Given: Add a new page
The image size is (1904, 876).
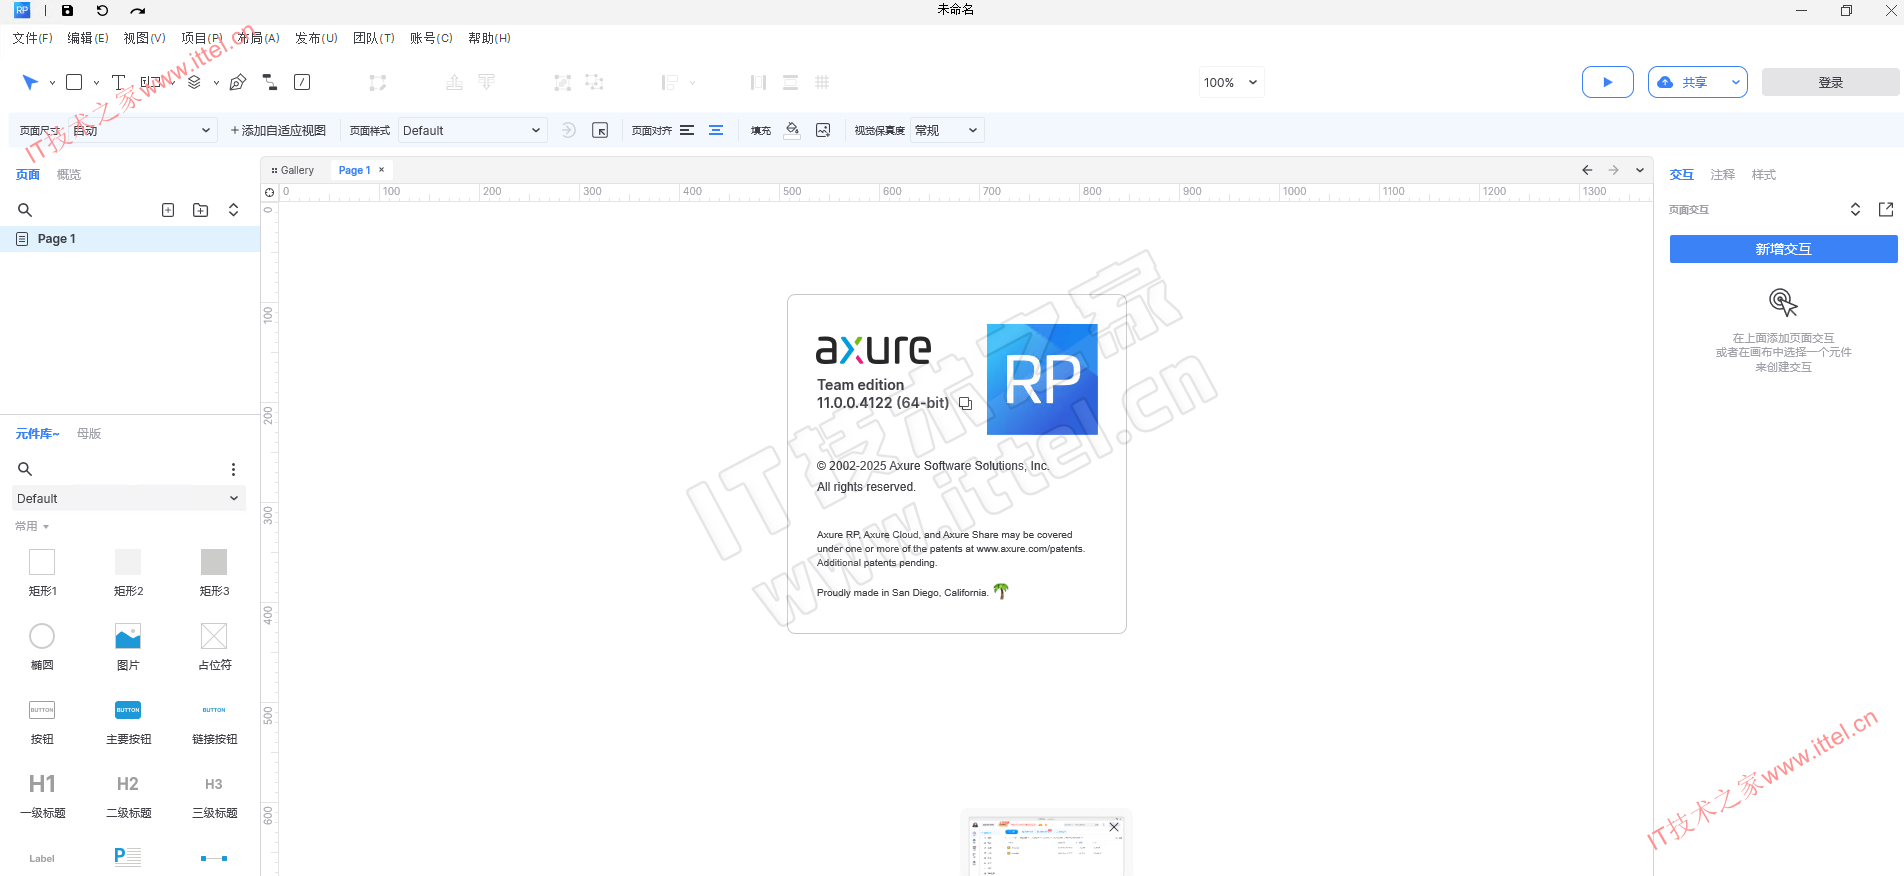Looking at the screenshot, I should click(168, 210).
